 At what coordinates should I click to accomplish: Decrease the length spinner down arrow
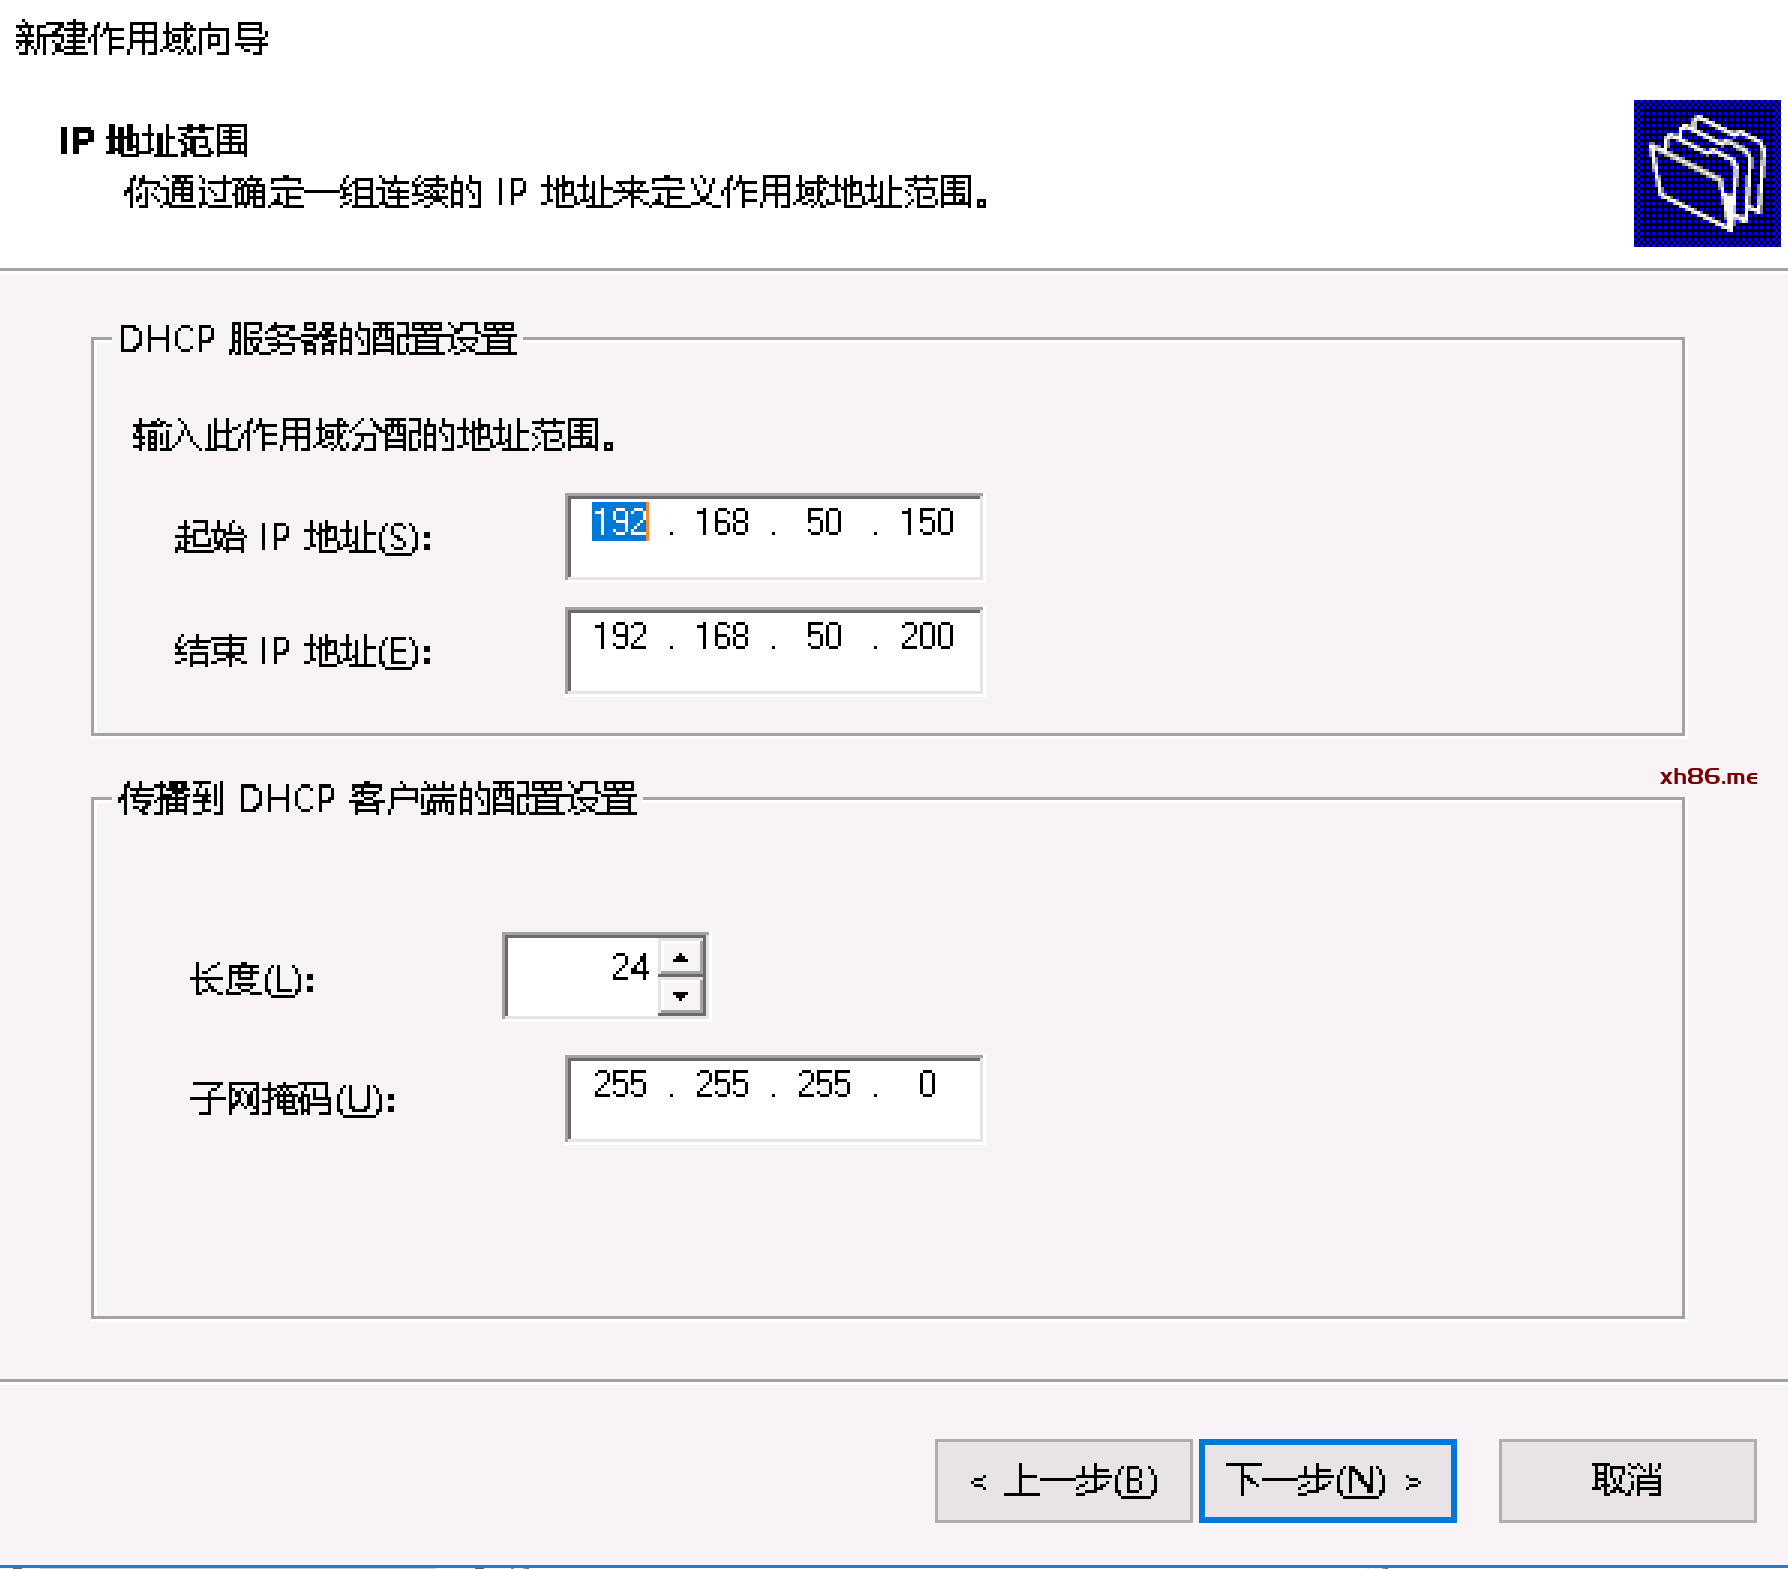pos(681,995)
